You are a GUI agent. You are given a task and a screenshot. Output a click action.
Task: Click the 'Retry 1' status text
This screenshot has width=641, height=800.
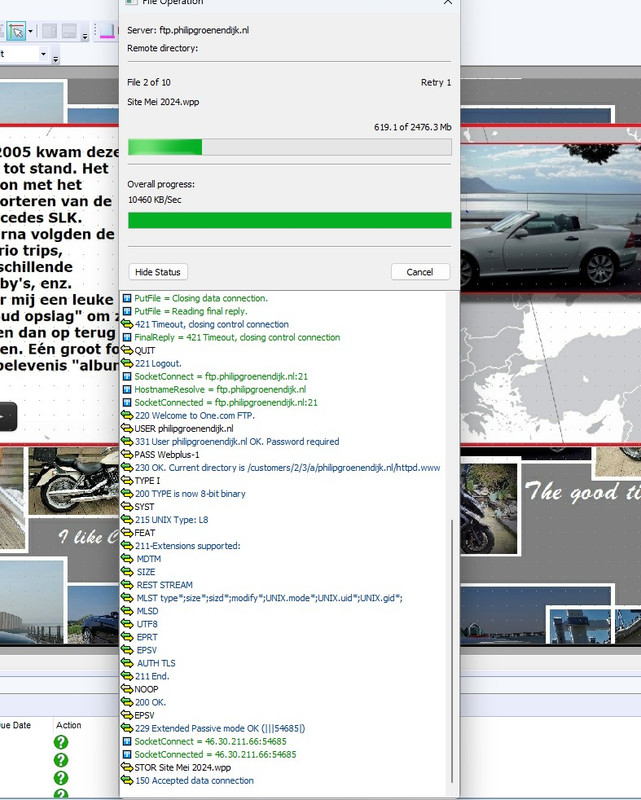click(436, 82)
